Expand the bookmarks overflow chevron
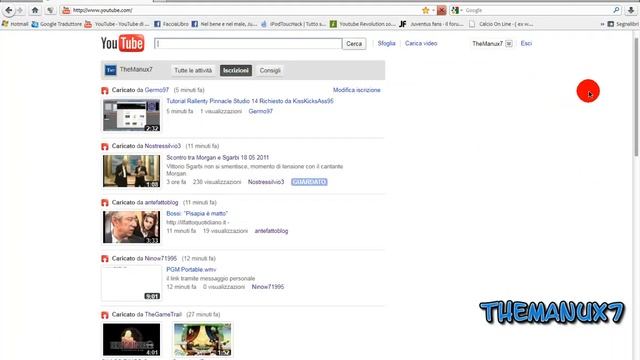Viewport: 640px width, 360px height. (602, 24)
